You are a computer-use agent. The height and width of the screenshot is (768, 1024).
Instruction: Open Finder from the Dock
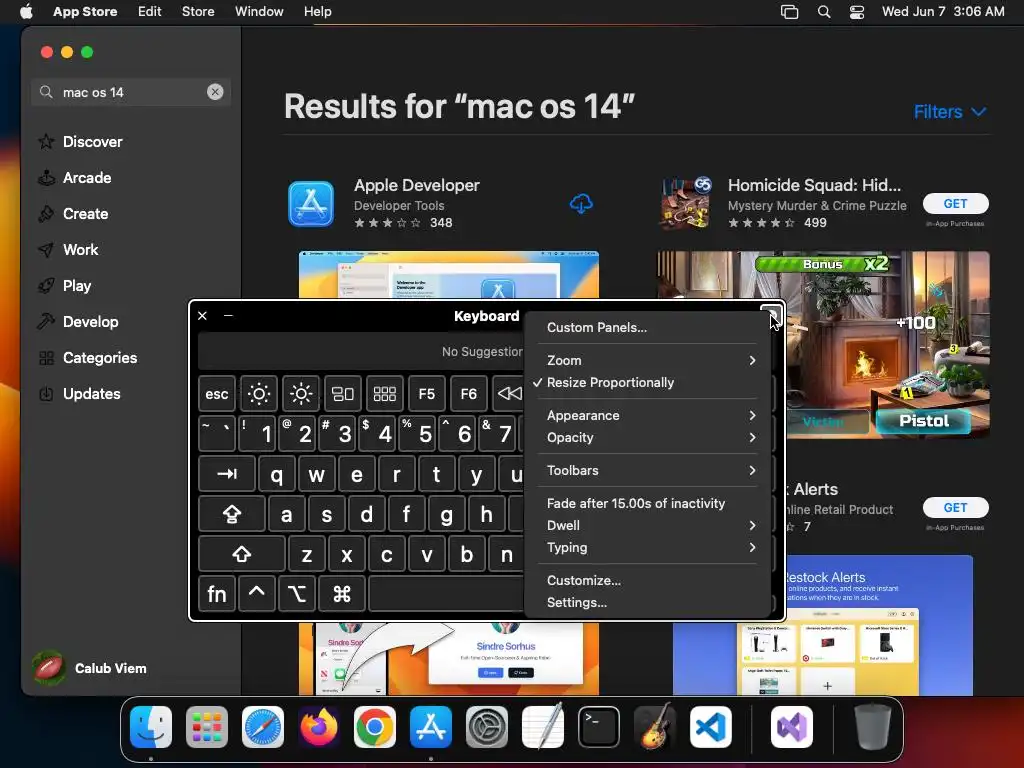click(x=151, y=727)
